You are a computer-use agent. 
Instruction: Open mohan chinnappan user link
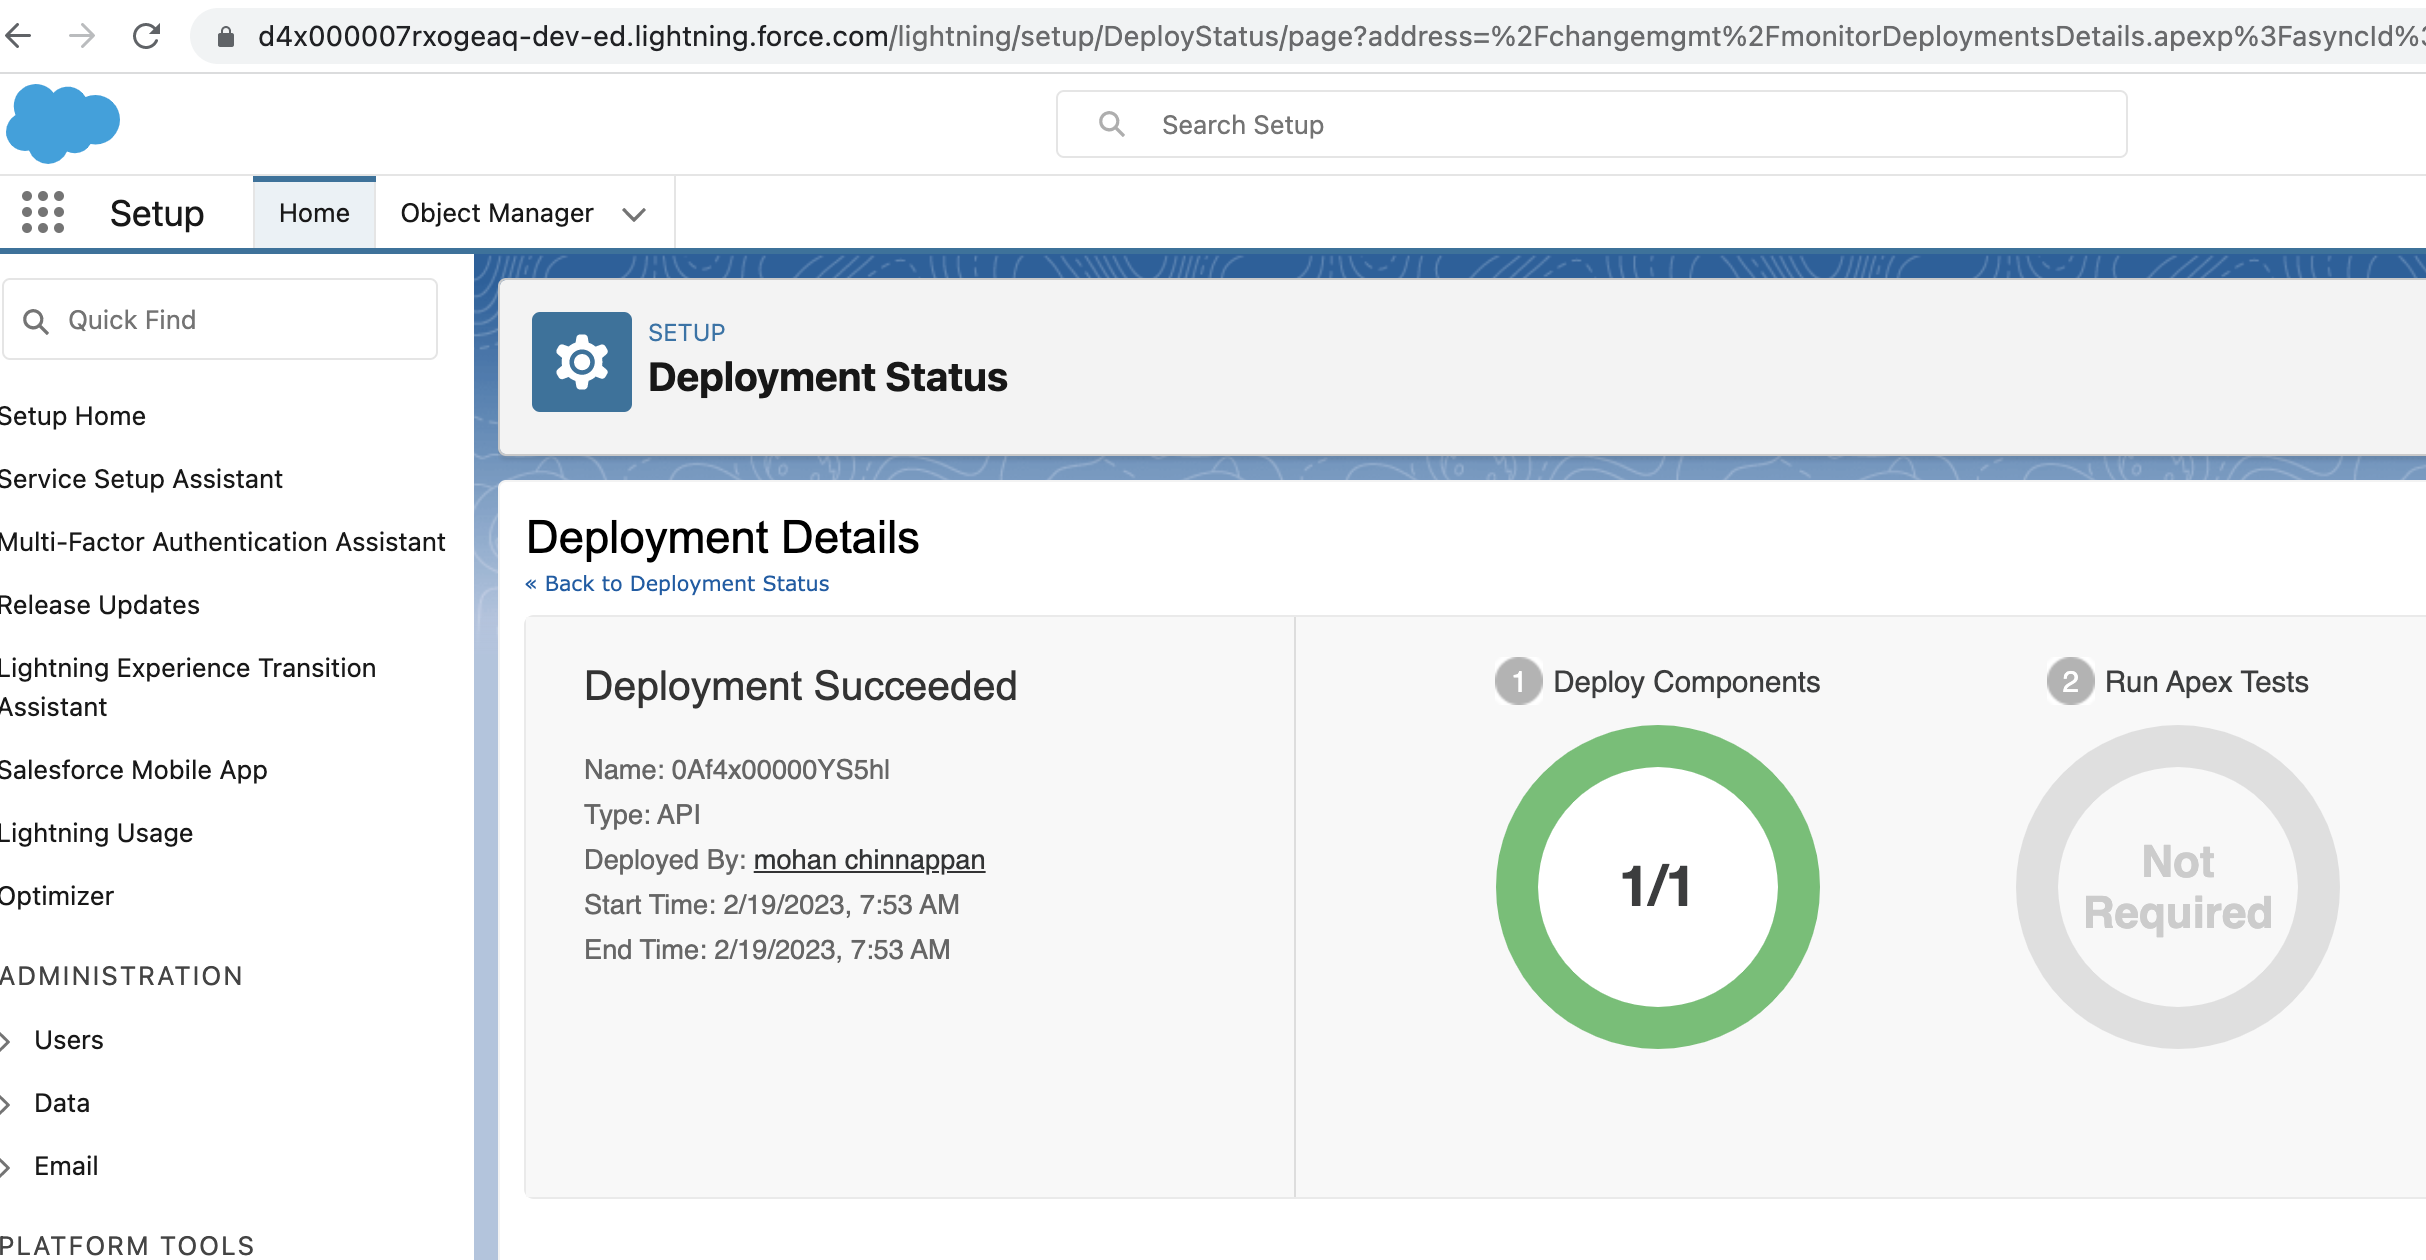tap(869, 860)
